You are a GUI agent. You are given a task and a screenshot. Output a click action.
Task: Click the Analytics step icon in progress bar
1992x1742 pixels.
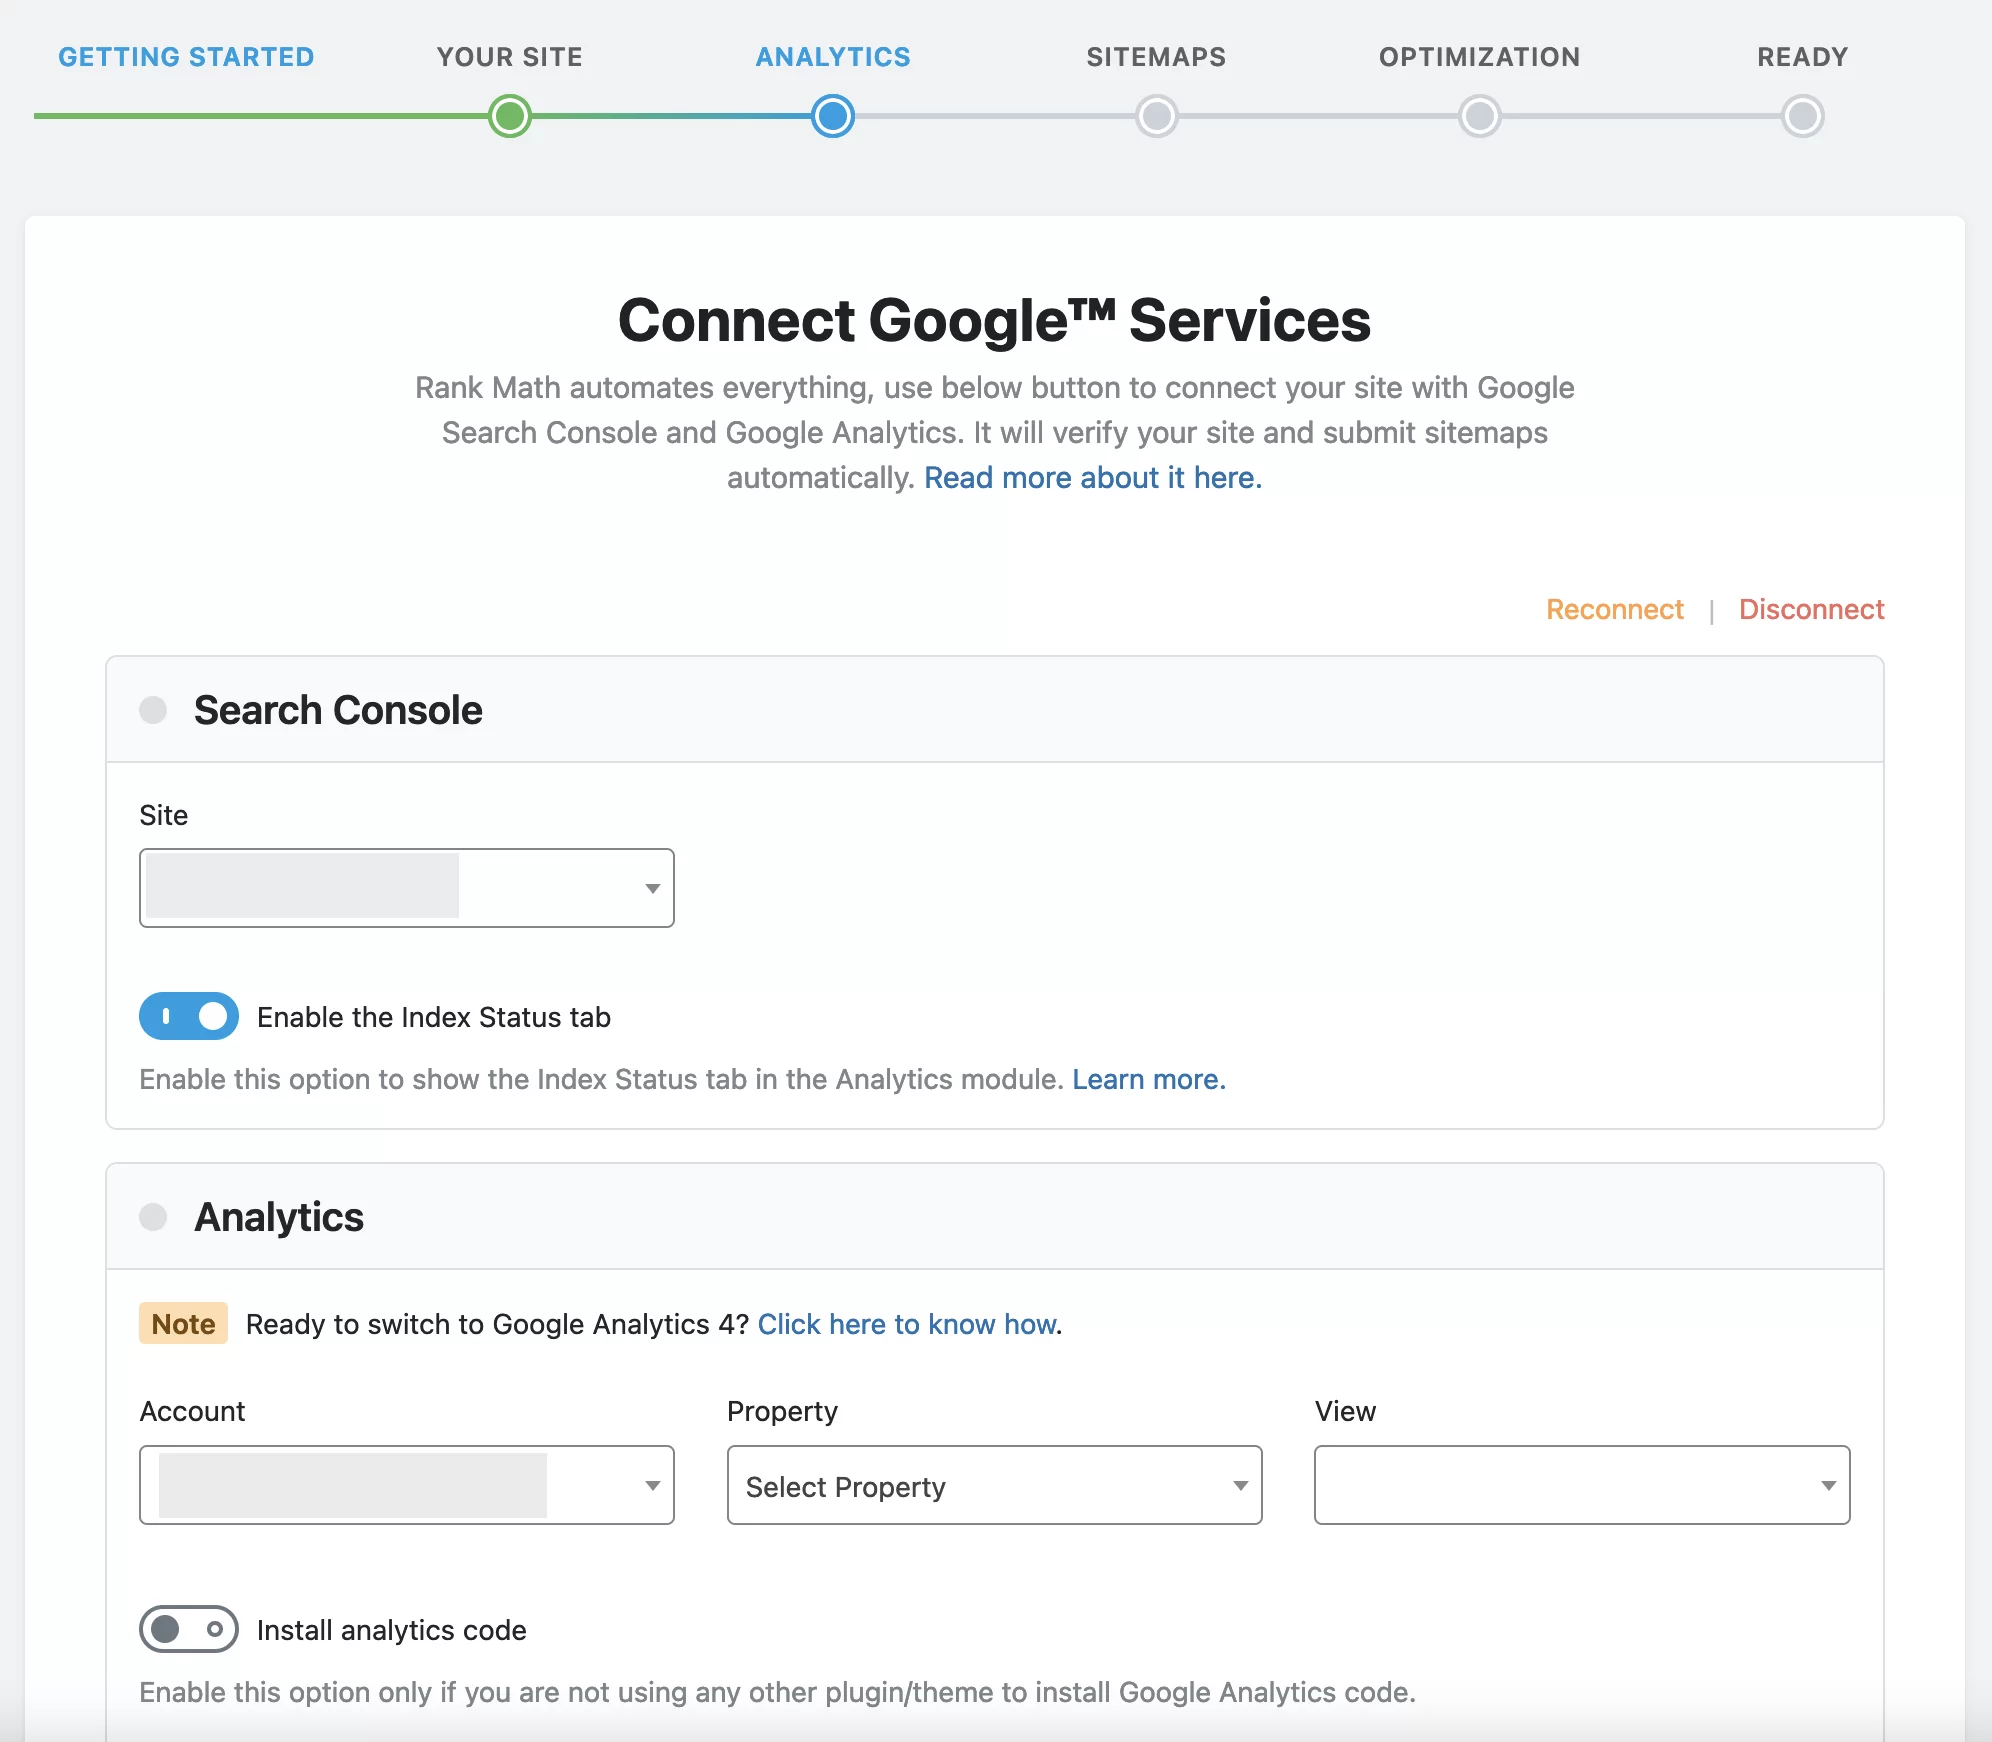pos(833,115)
